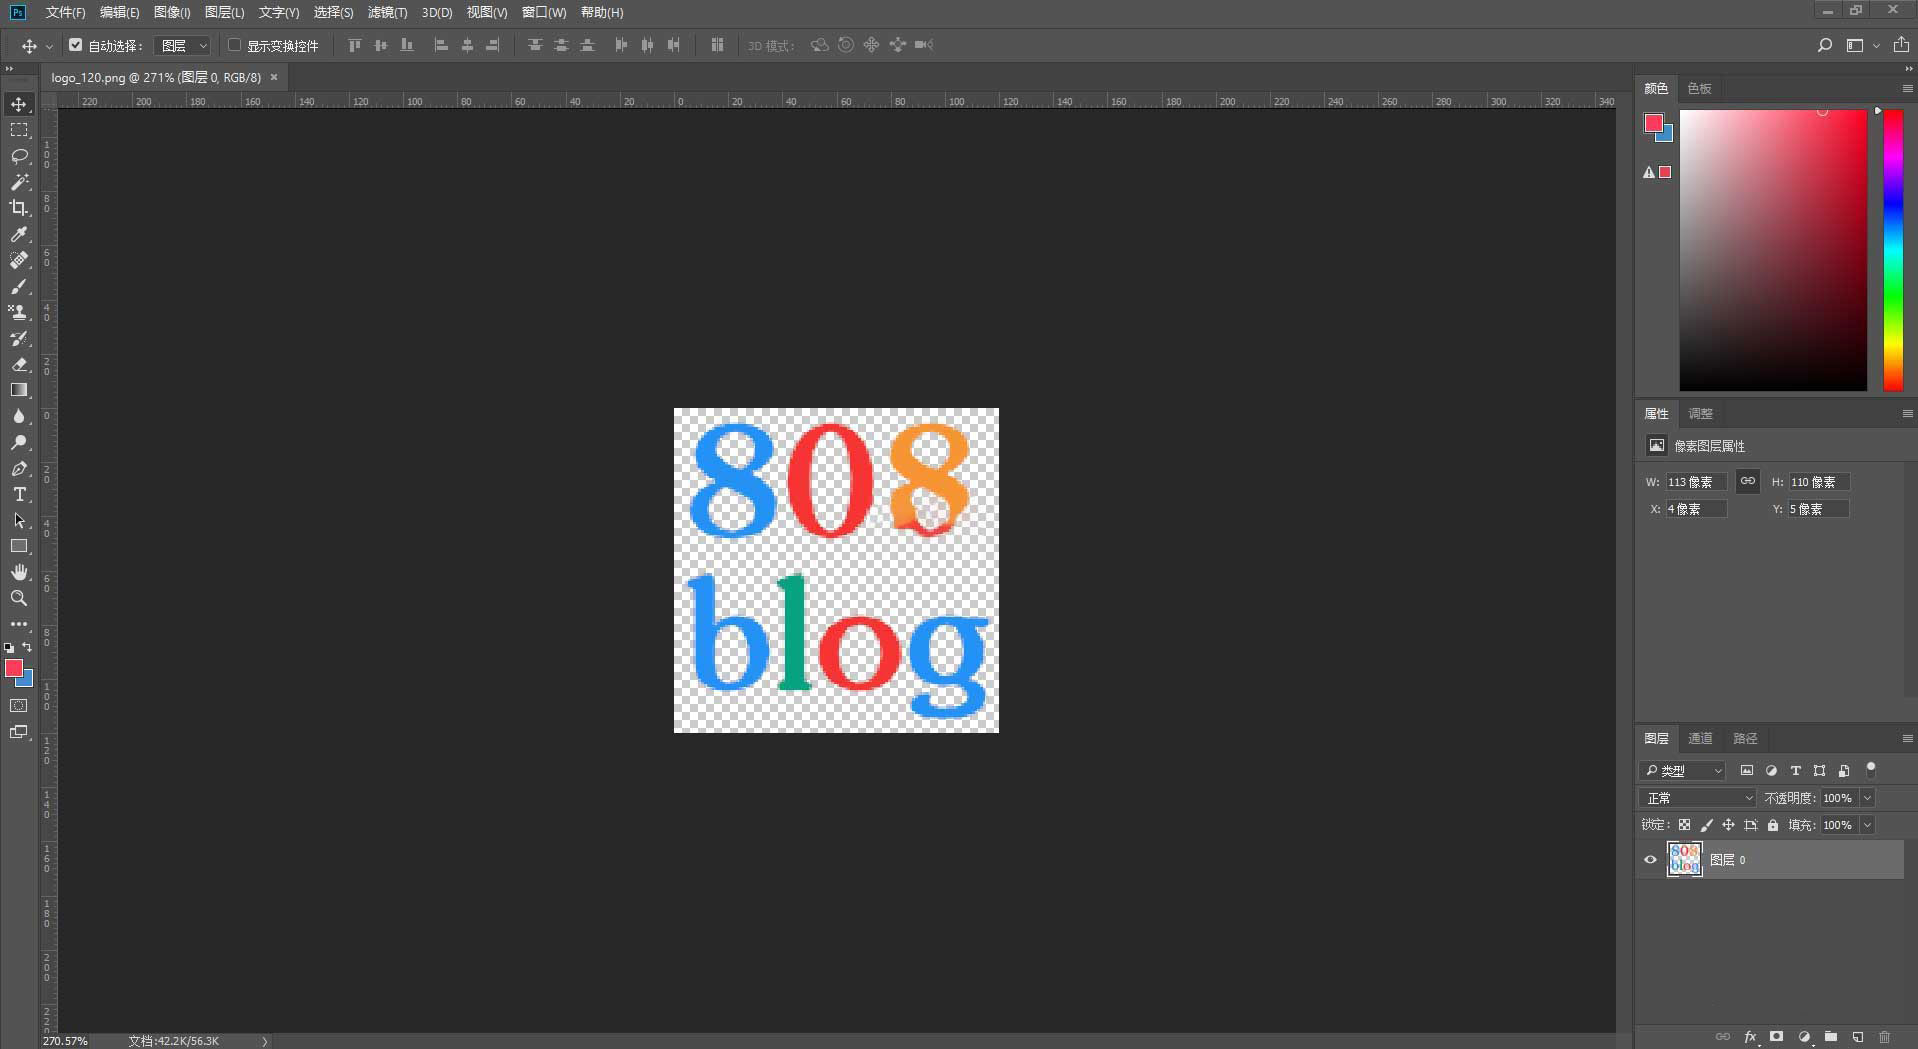1918x1049 pixels.
Task: Create a new layer
Action: click(1858, 1037)
